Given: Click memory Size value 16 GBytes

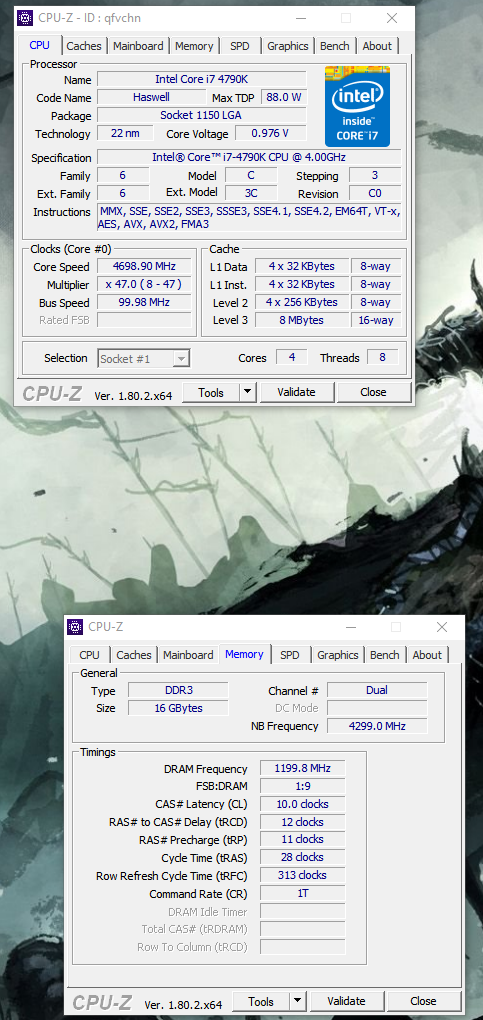Looking at the screenshot, I should click(178, 708).
